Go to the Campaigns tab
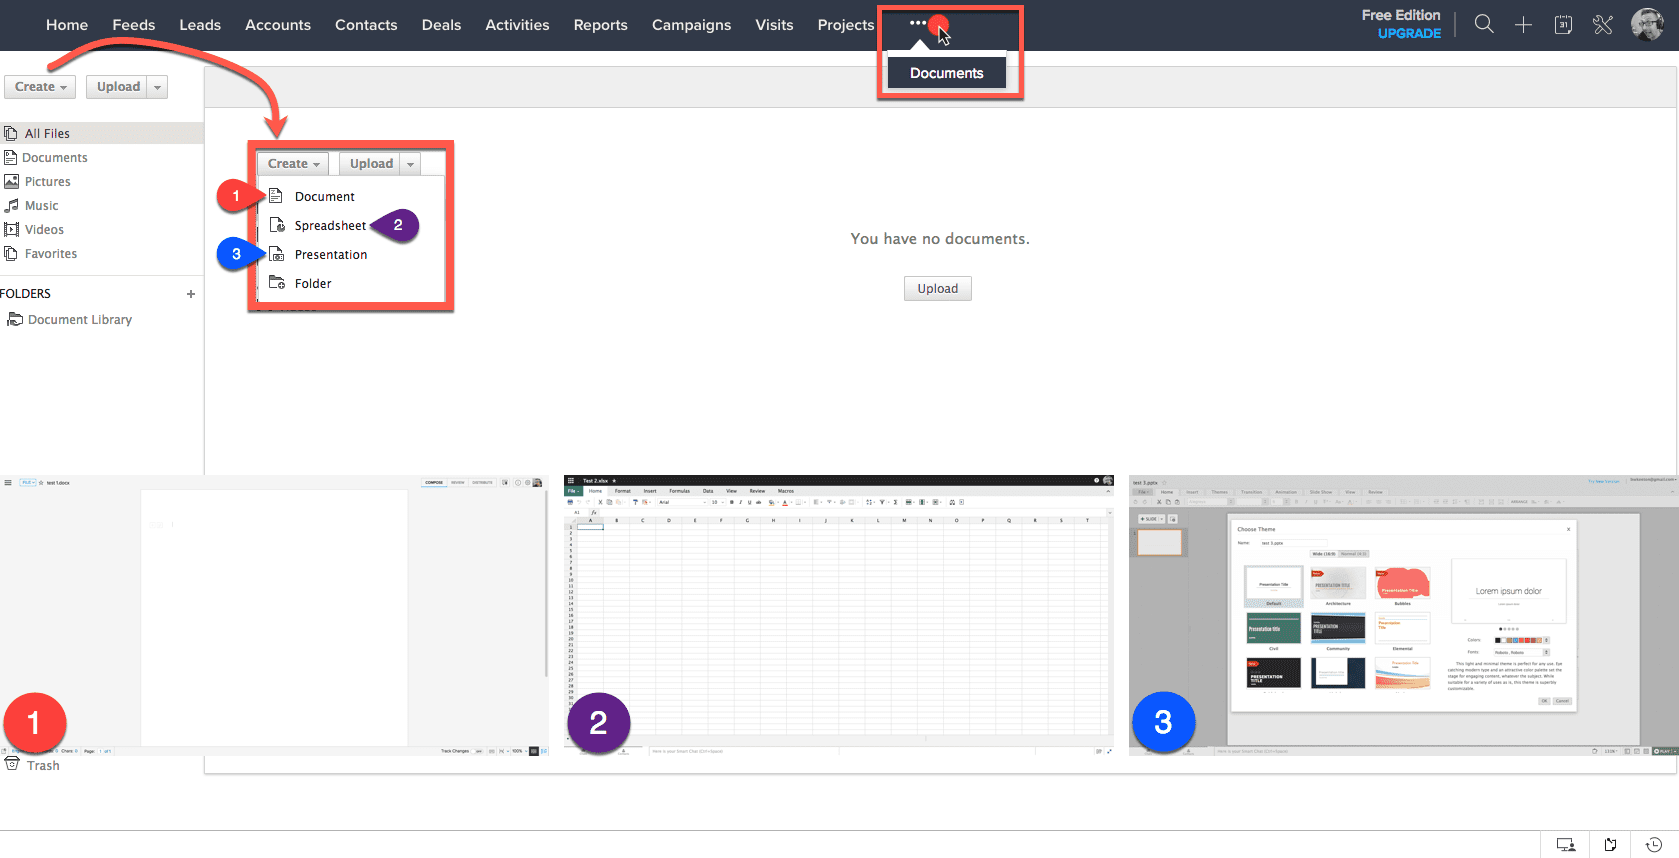This screenshot has width=1679, height=858. (691, 25)
